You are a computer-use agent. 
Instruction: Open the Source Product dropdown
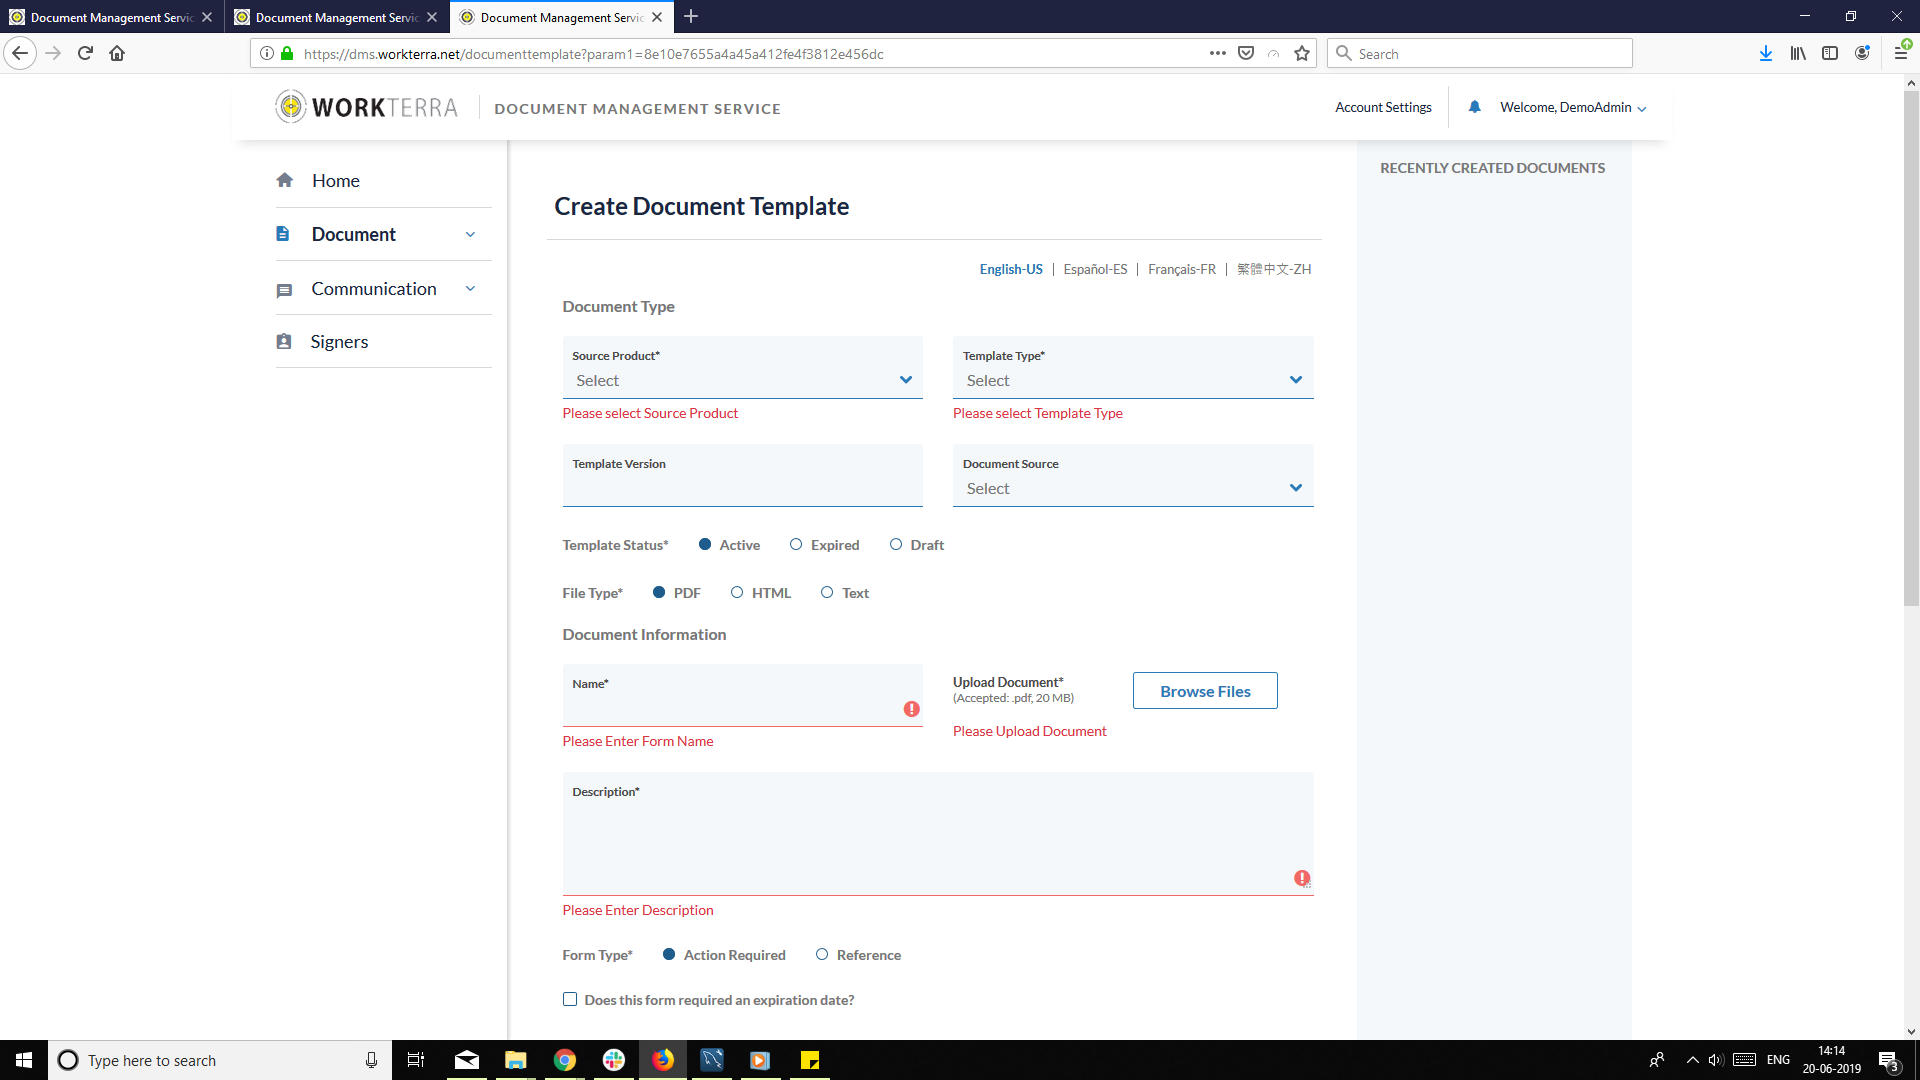point(742,380)
